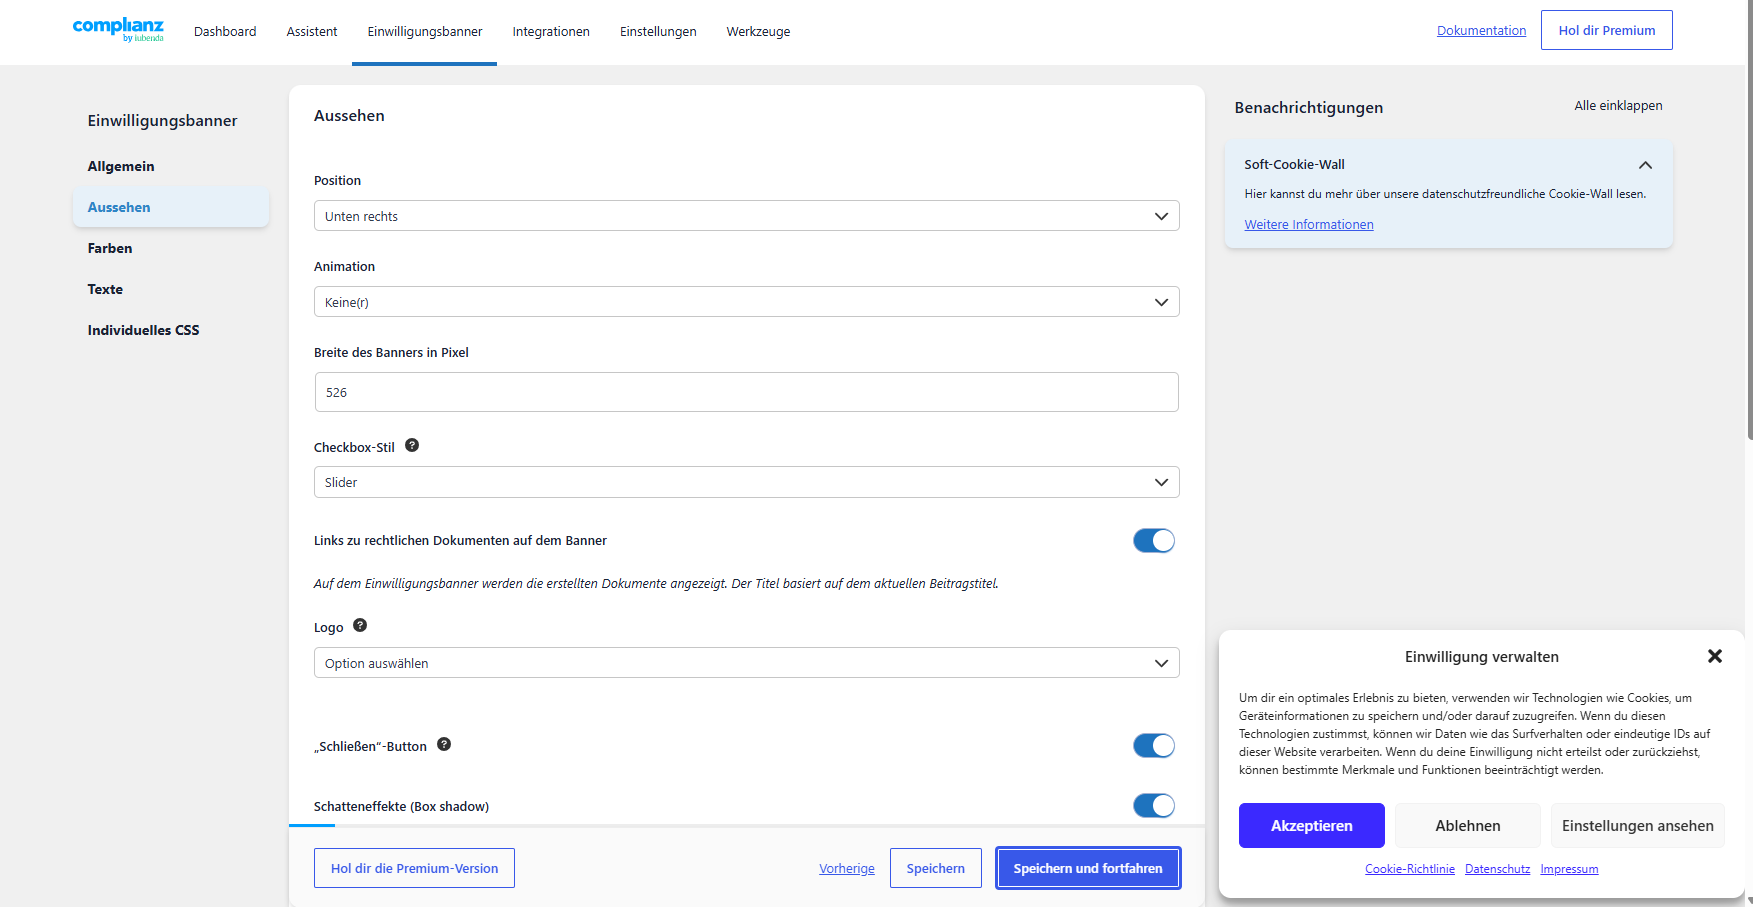Click Akzeptieren in the cookie banner
1753x907 pixels.
(1312, 826)
